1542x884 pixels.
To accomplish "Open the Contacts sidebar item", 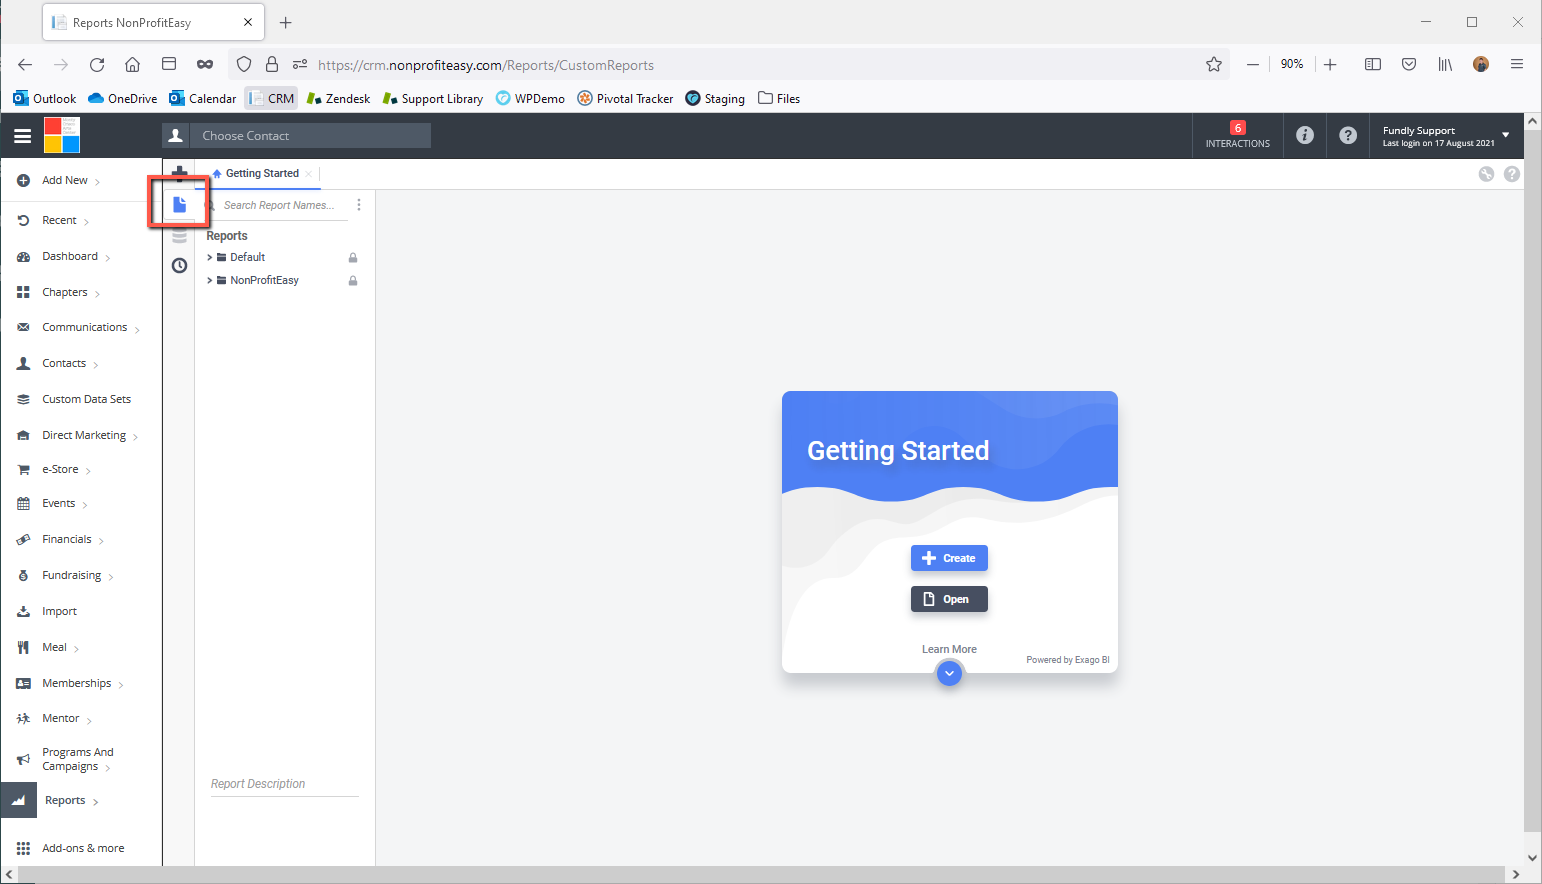I will point(64,364).
